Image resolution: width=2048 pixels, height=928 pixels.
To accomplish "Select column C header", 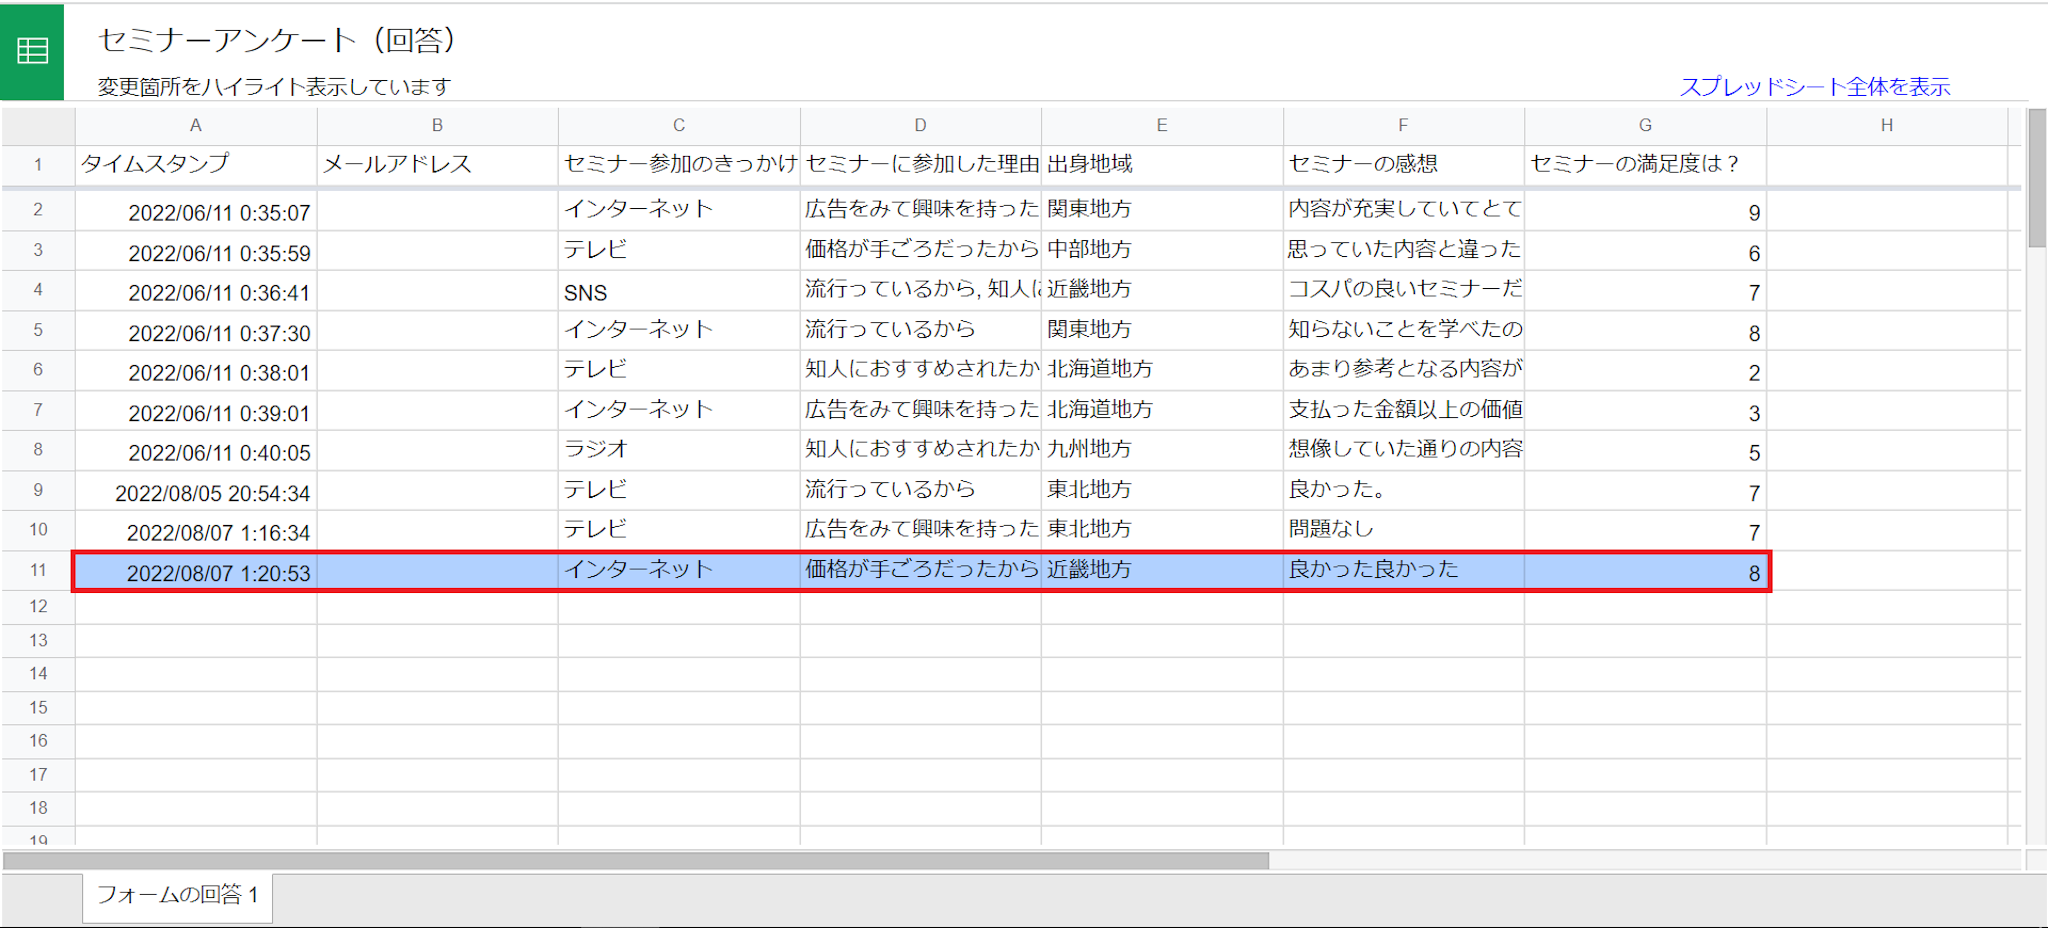I will [x=678, y=126].
